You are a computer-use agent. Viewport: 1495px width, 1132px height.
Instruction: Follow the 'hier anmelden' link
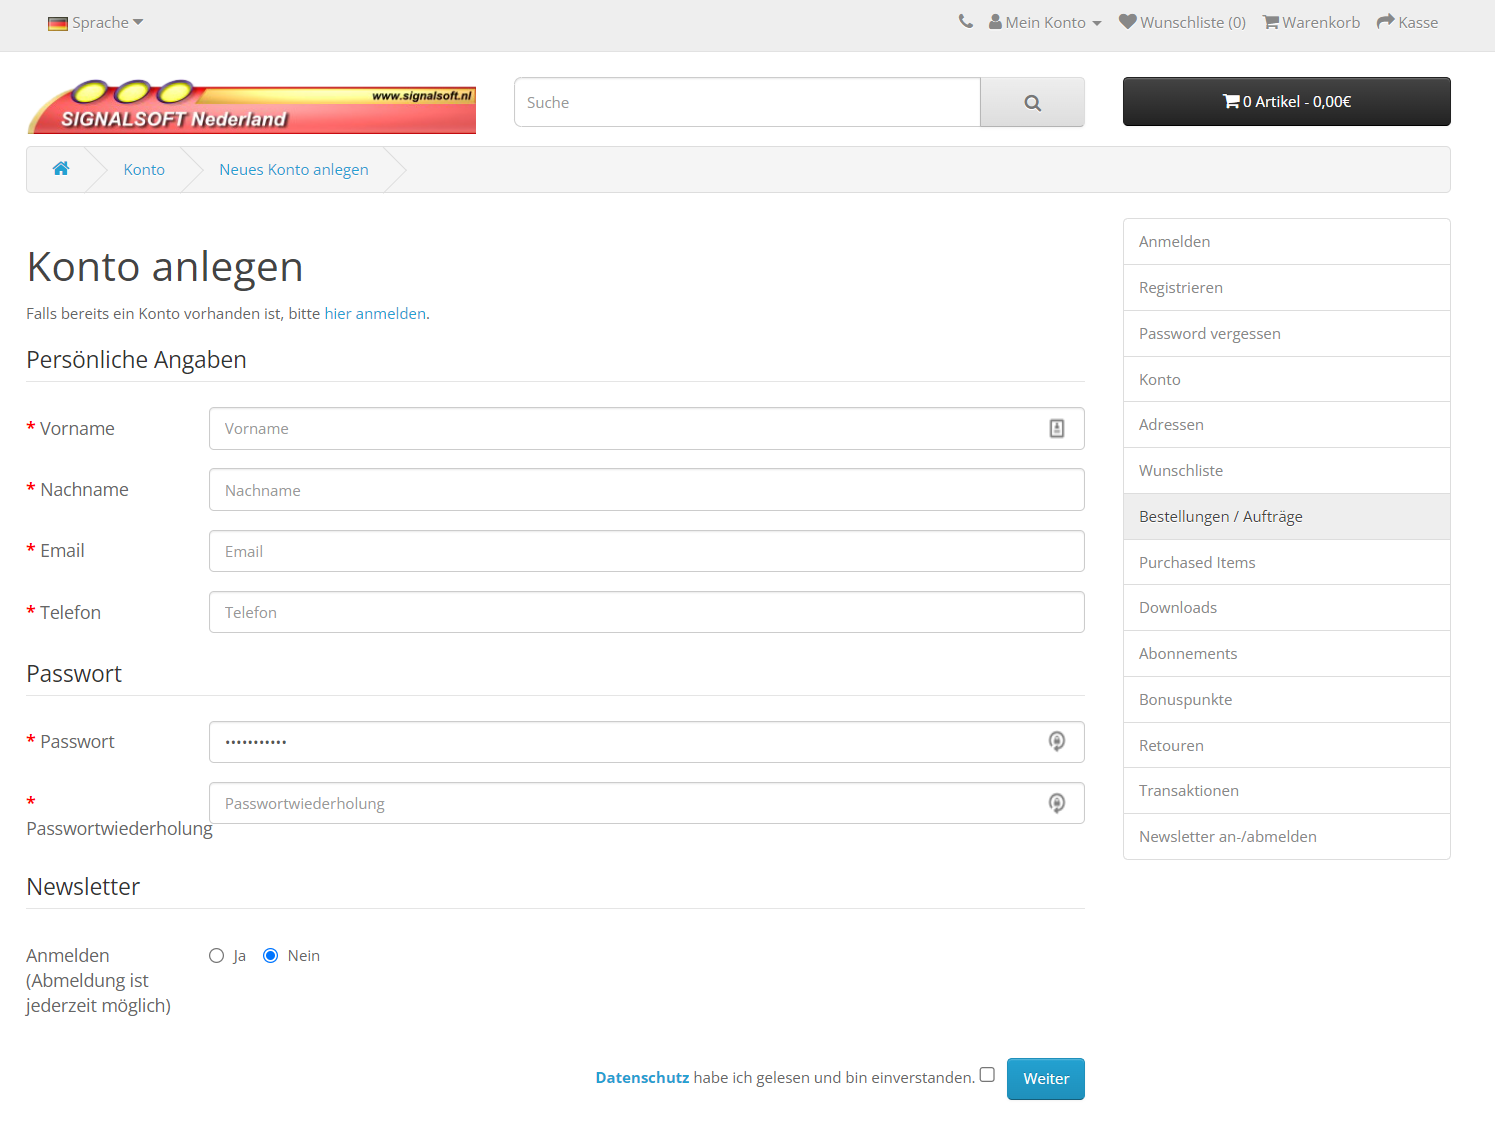(375, 314)
